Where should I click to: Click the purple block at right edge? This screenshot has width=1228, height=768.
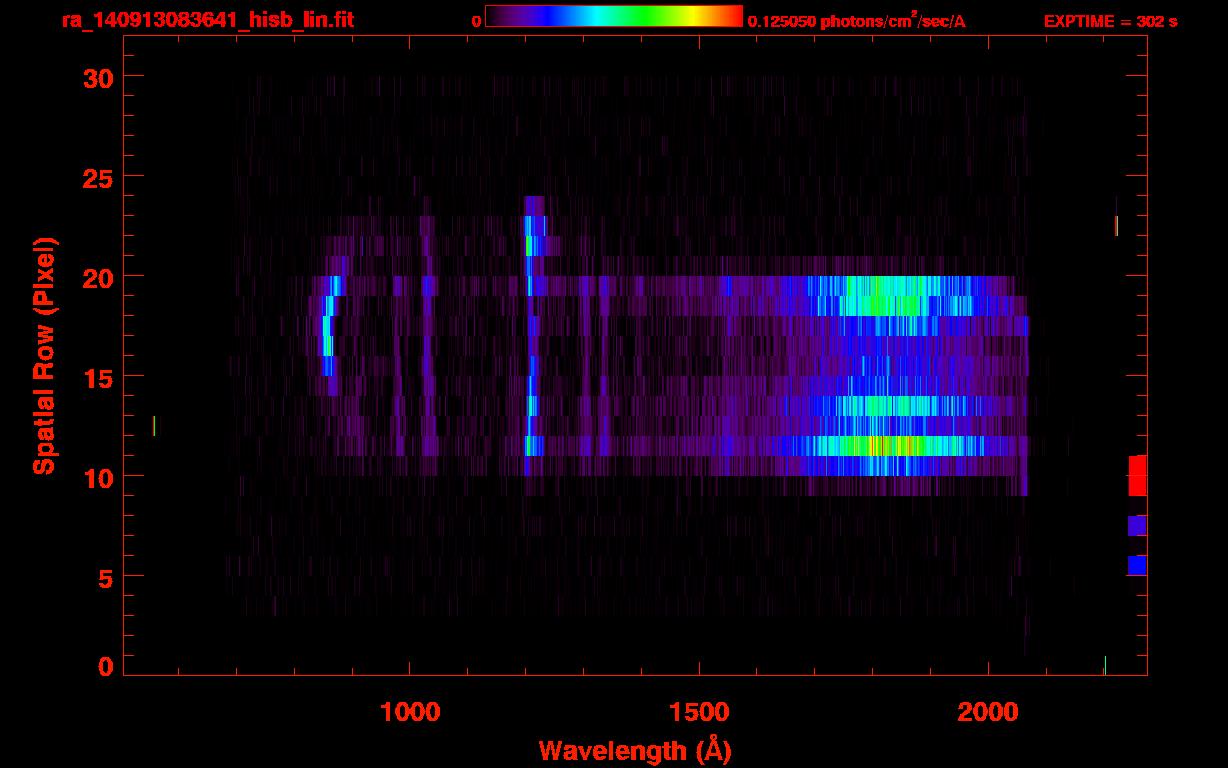click(1137, 525)
